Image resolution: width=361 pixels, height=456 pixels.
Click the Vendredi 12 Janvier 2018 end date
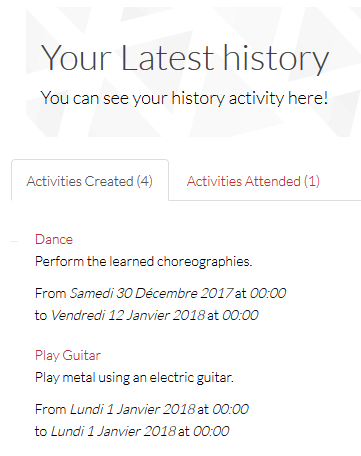pyautogui.click(x=128, y=315)
